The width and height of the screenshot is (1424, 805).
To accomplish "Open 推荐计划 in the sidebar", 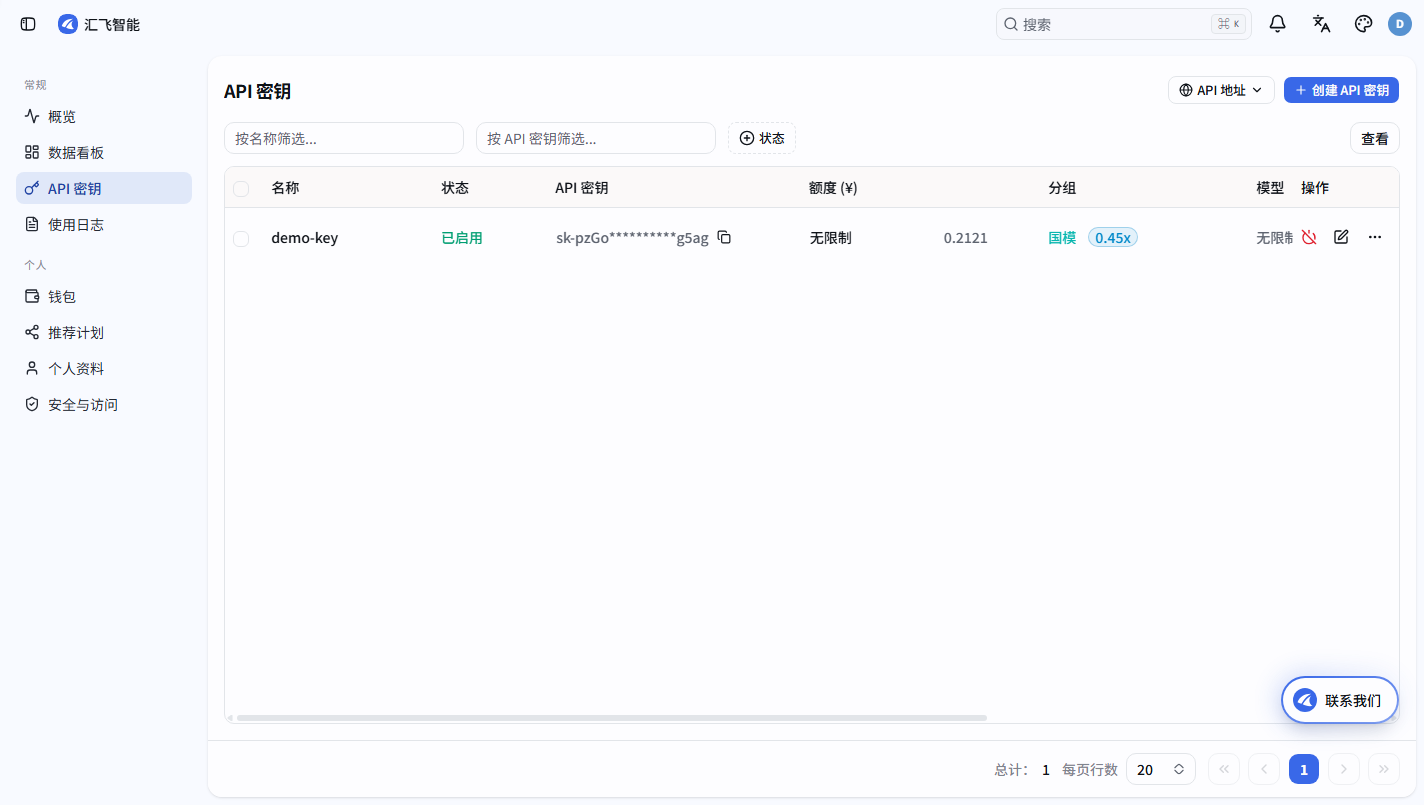I will [x=104, y=332].
